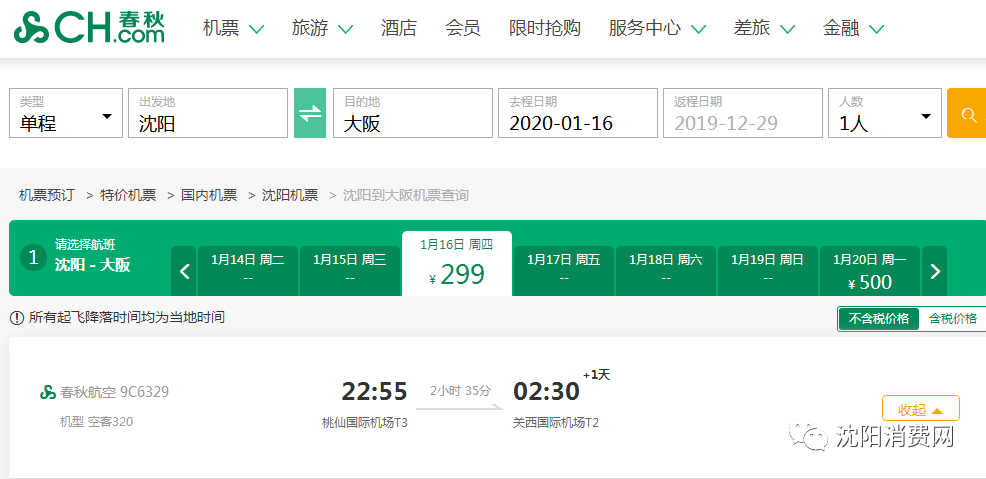
Task: Click the 特价机票 breadcrumb link
Action: pos(128,195)
